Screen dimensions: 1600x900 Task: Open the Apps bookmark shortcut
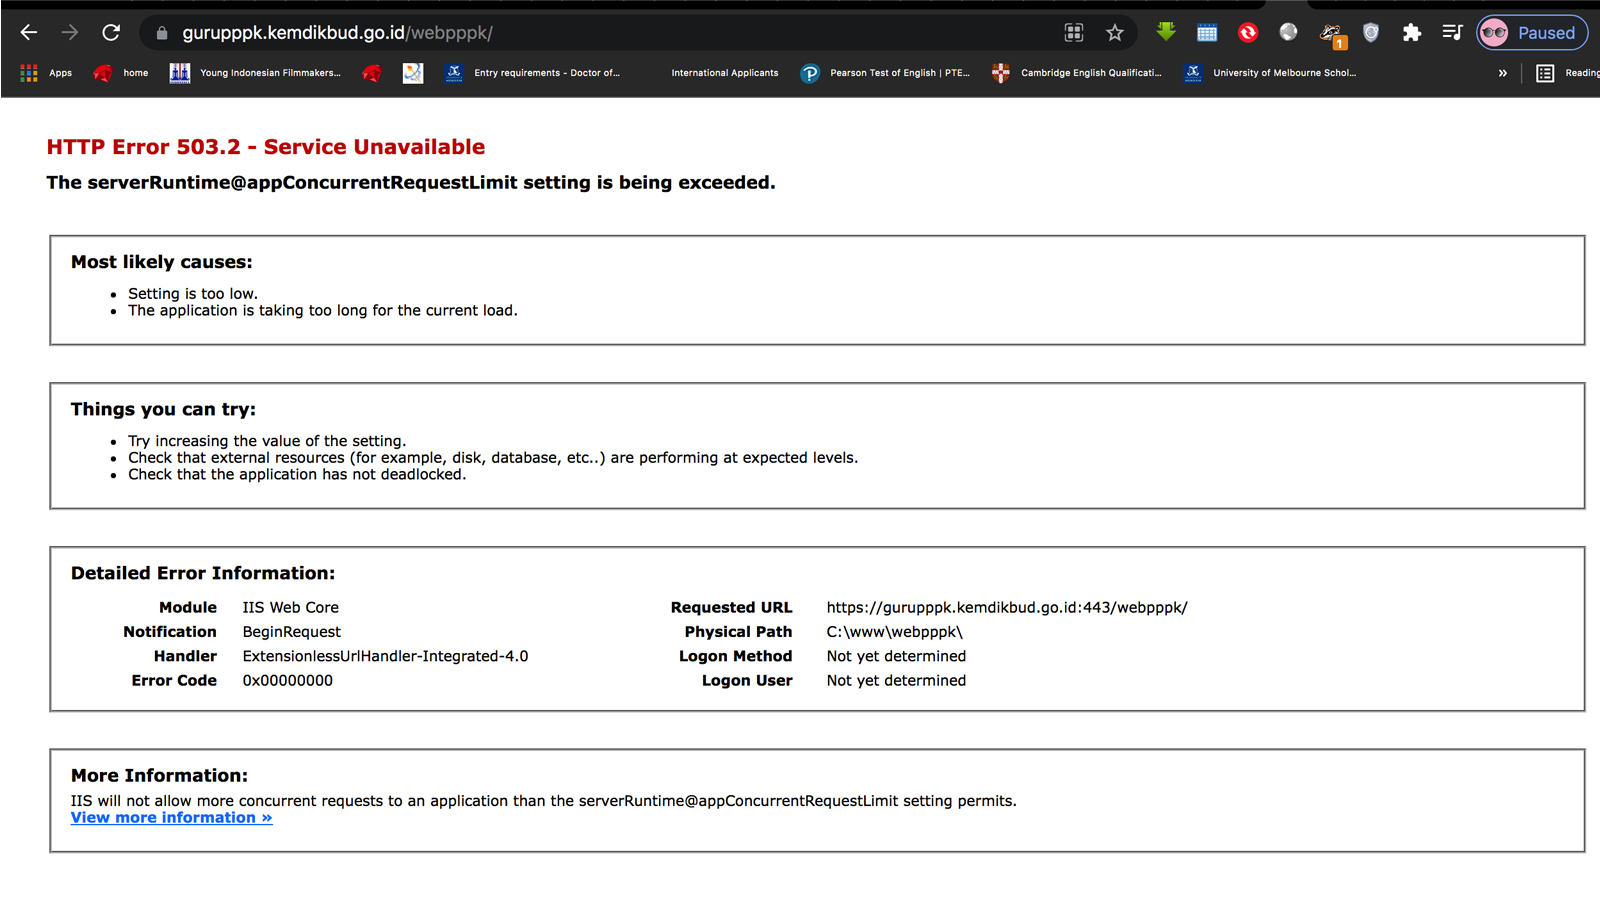[x=46, y=73]
